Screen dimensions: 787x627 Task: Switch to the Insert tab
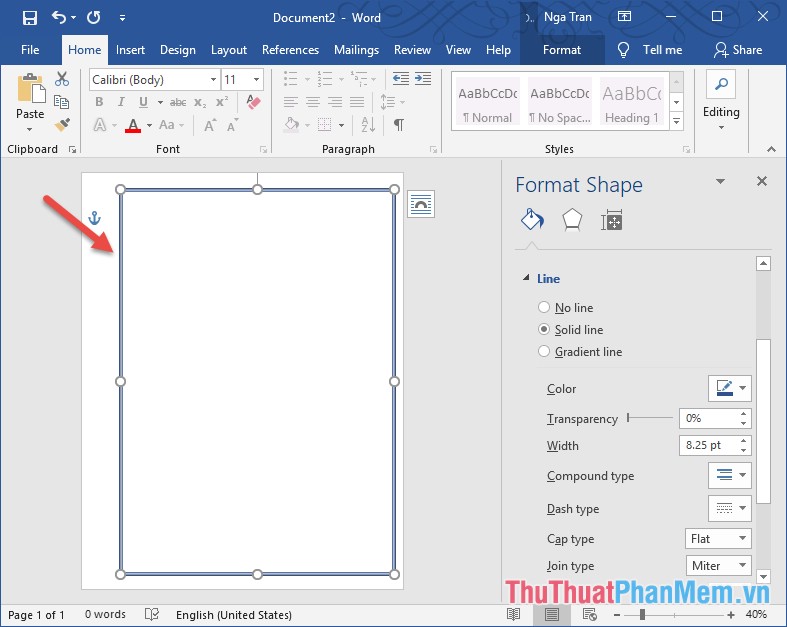tap(130, 50)
